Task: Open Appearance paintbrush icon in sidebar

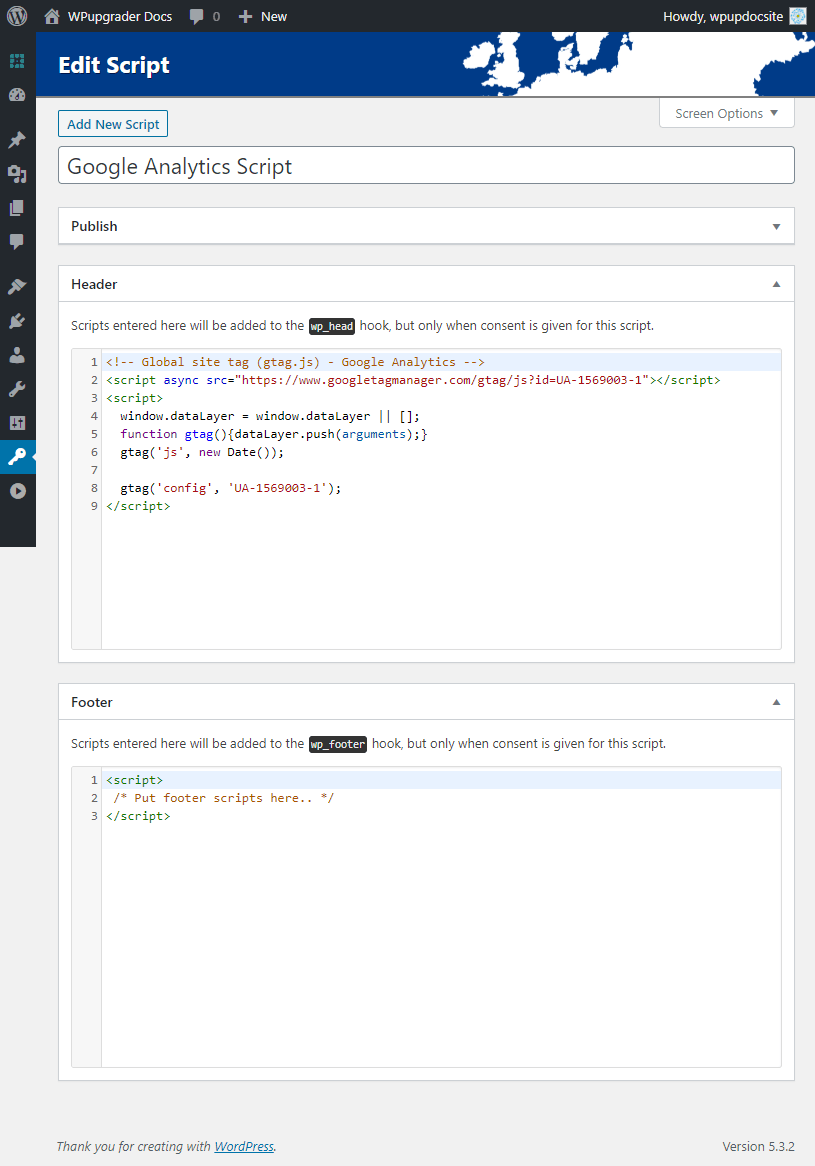Action: point(17,287)
